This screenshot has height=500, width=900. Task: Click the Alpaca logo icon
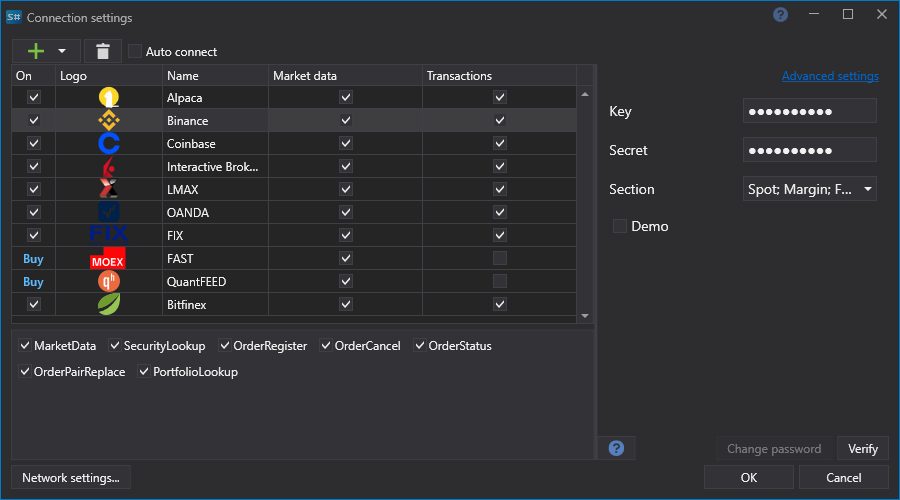[108, 98]
